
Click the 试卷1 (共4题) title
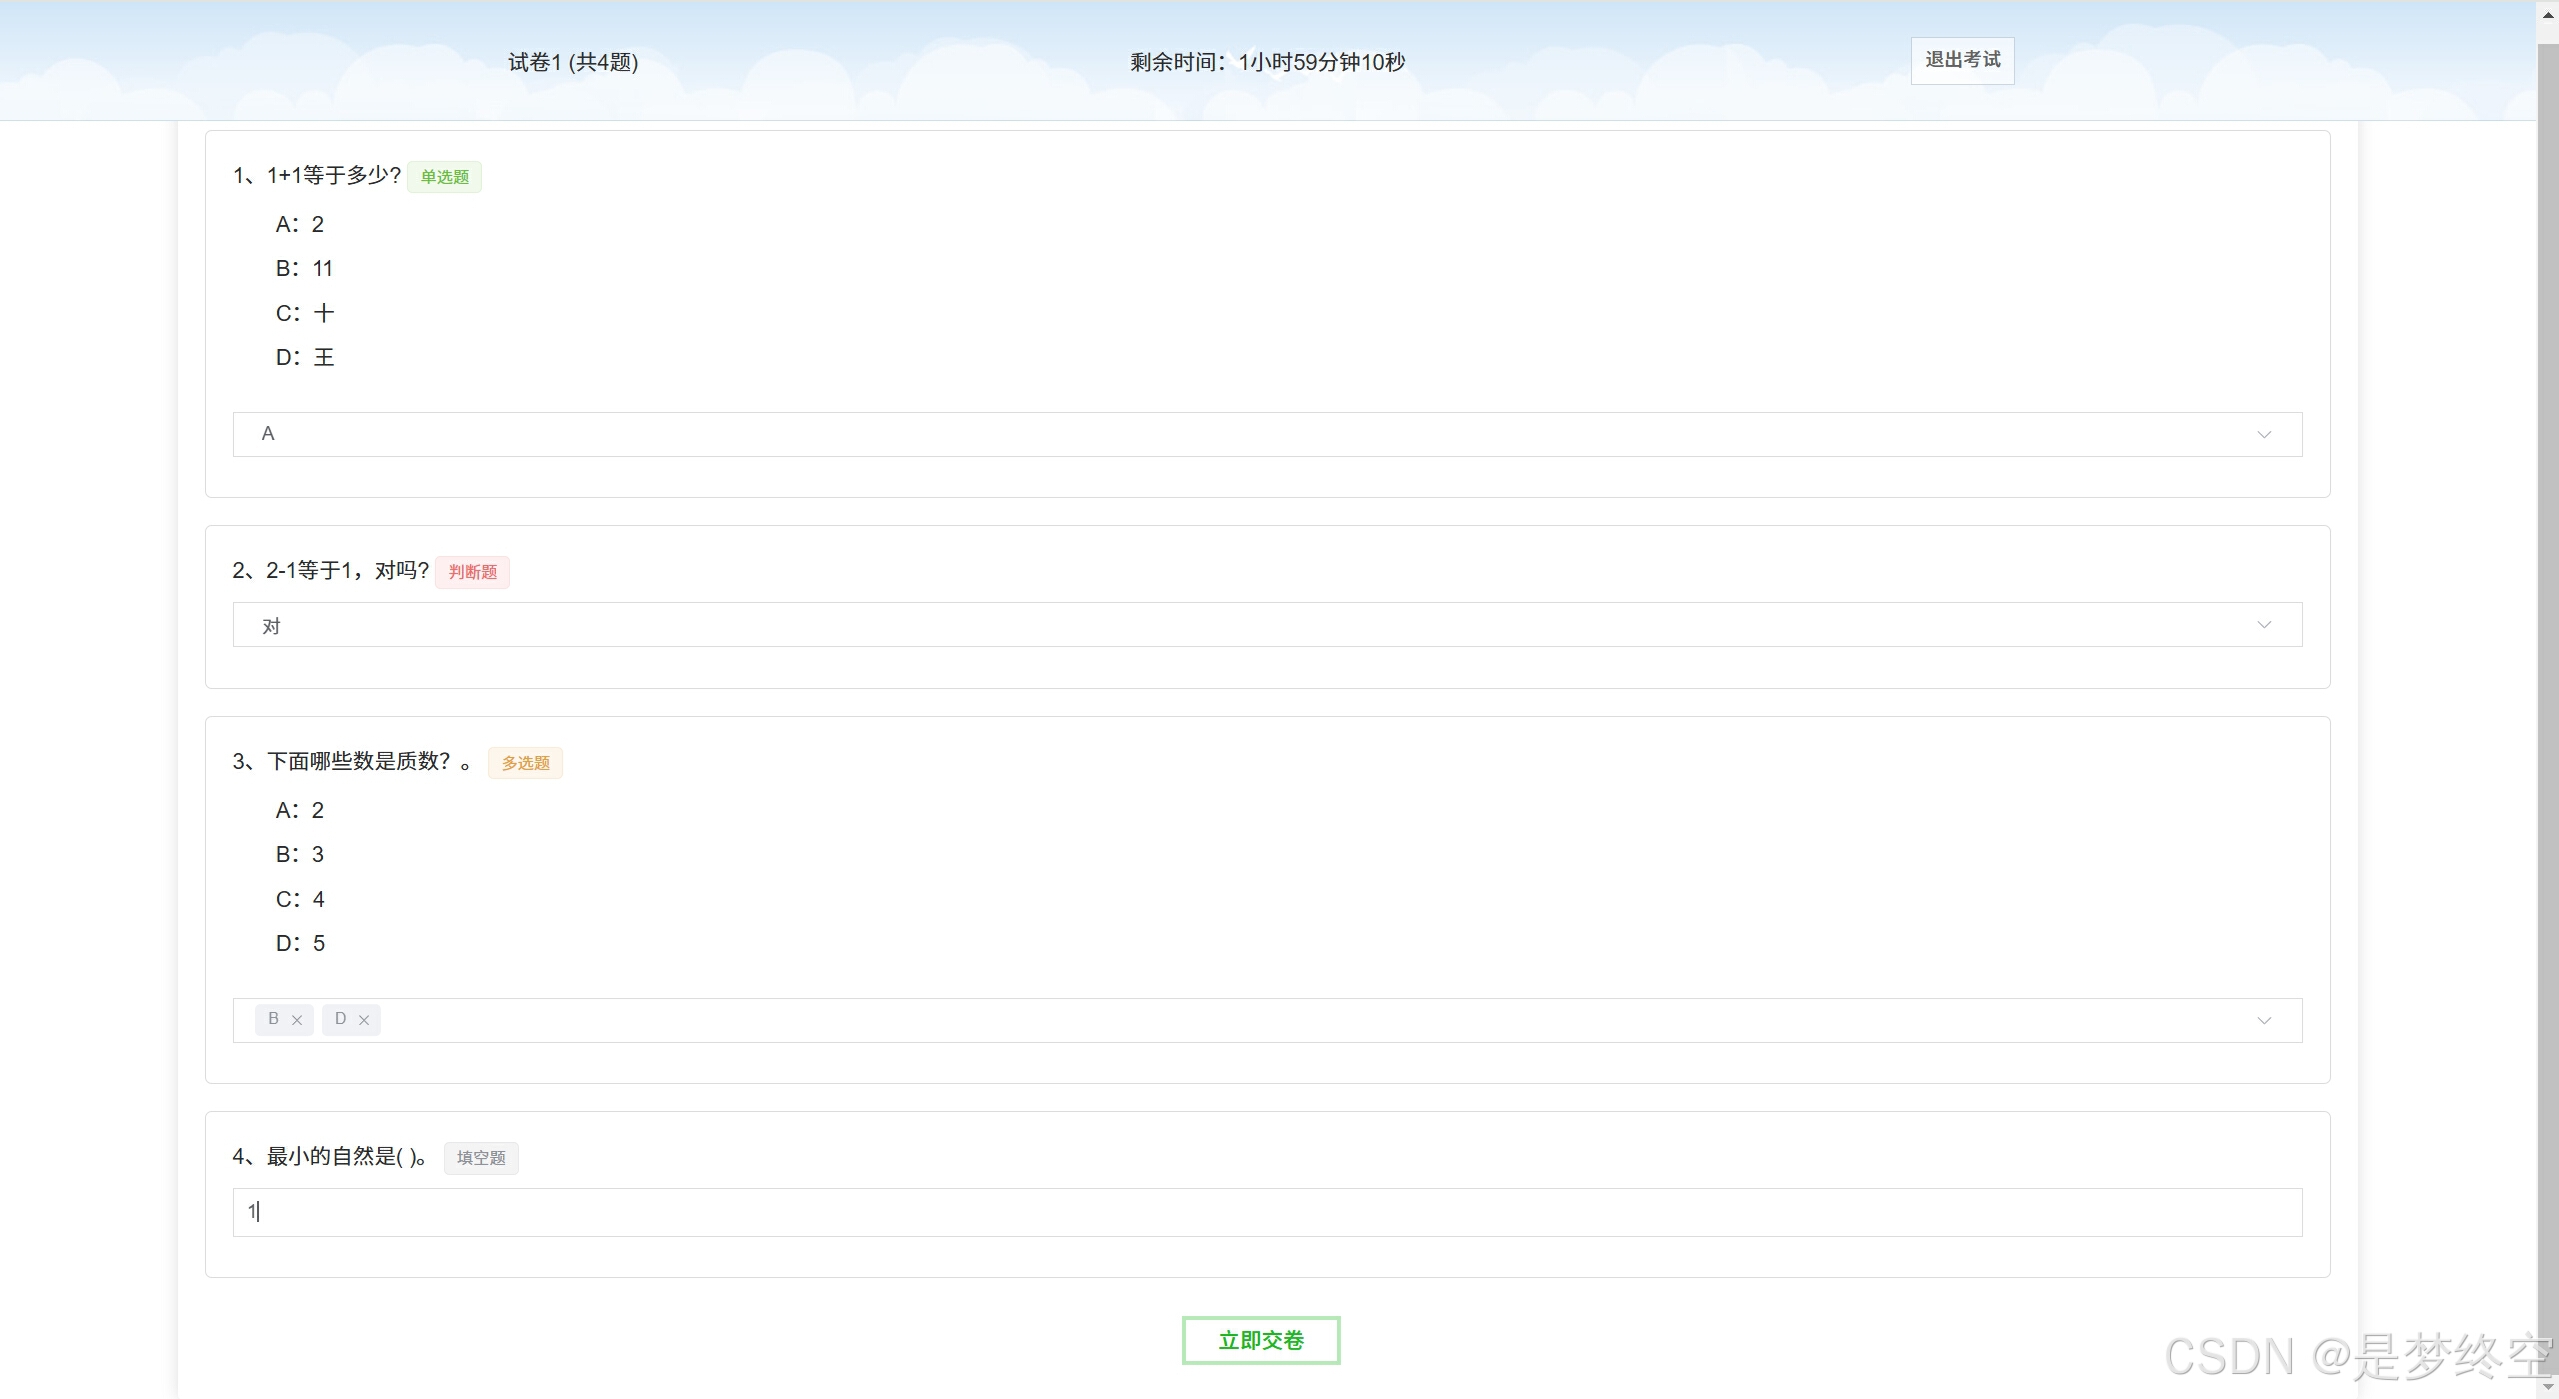coord(573,62)
